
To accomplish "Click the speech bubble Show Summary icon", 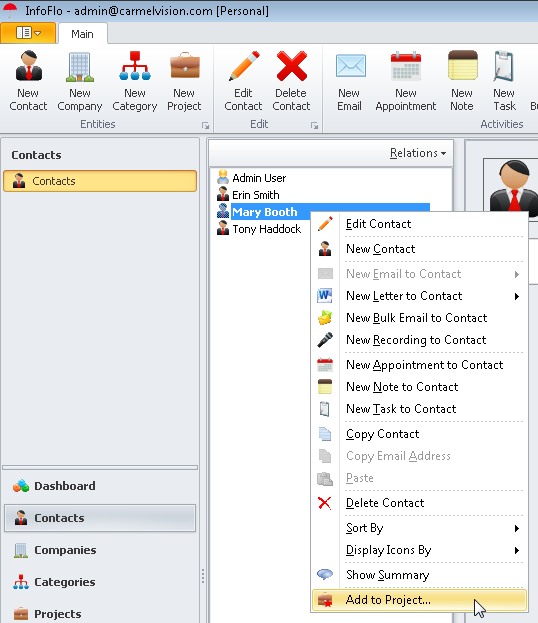I will tap(325, 574).
